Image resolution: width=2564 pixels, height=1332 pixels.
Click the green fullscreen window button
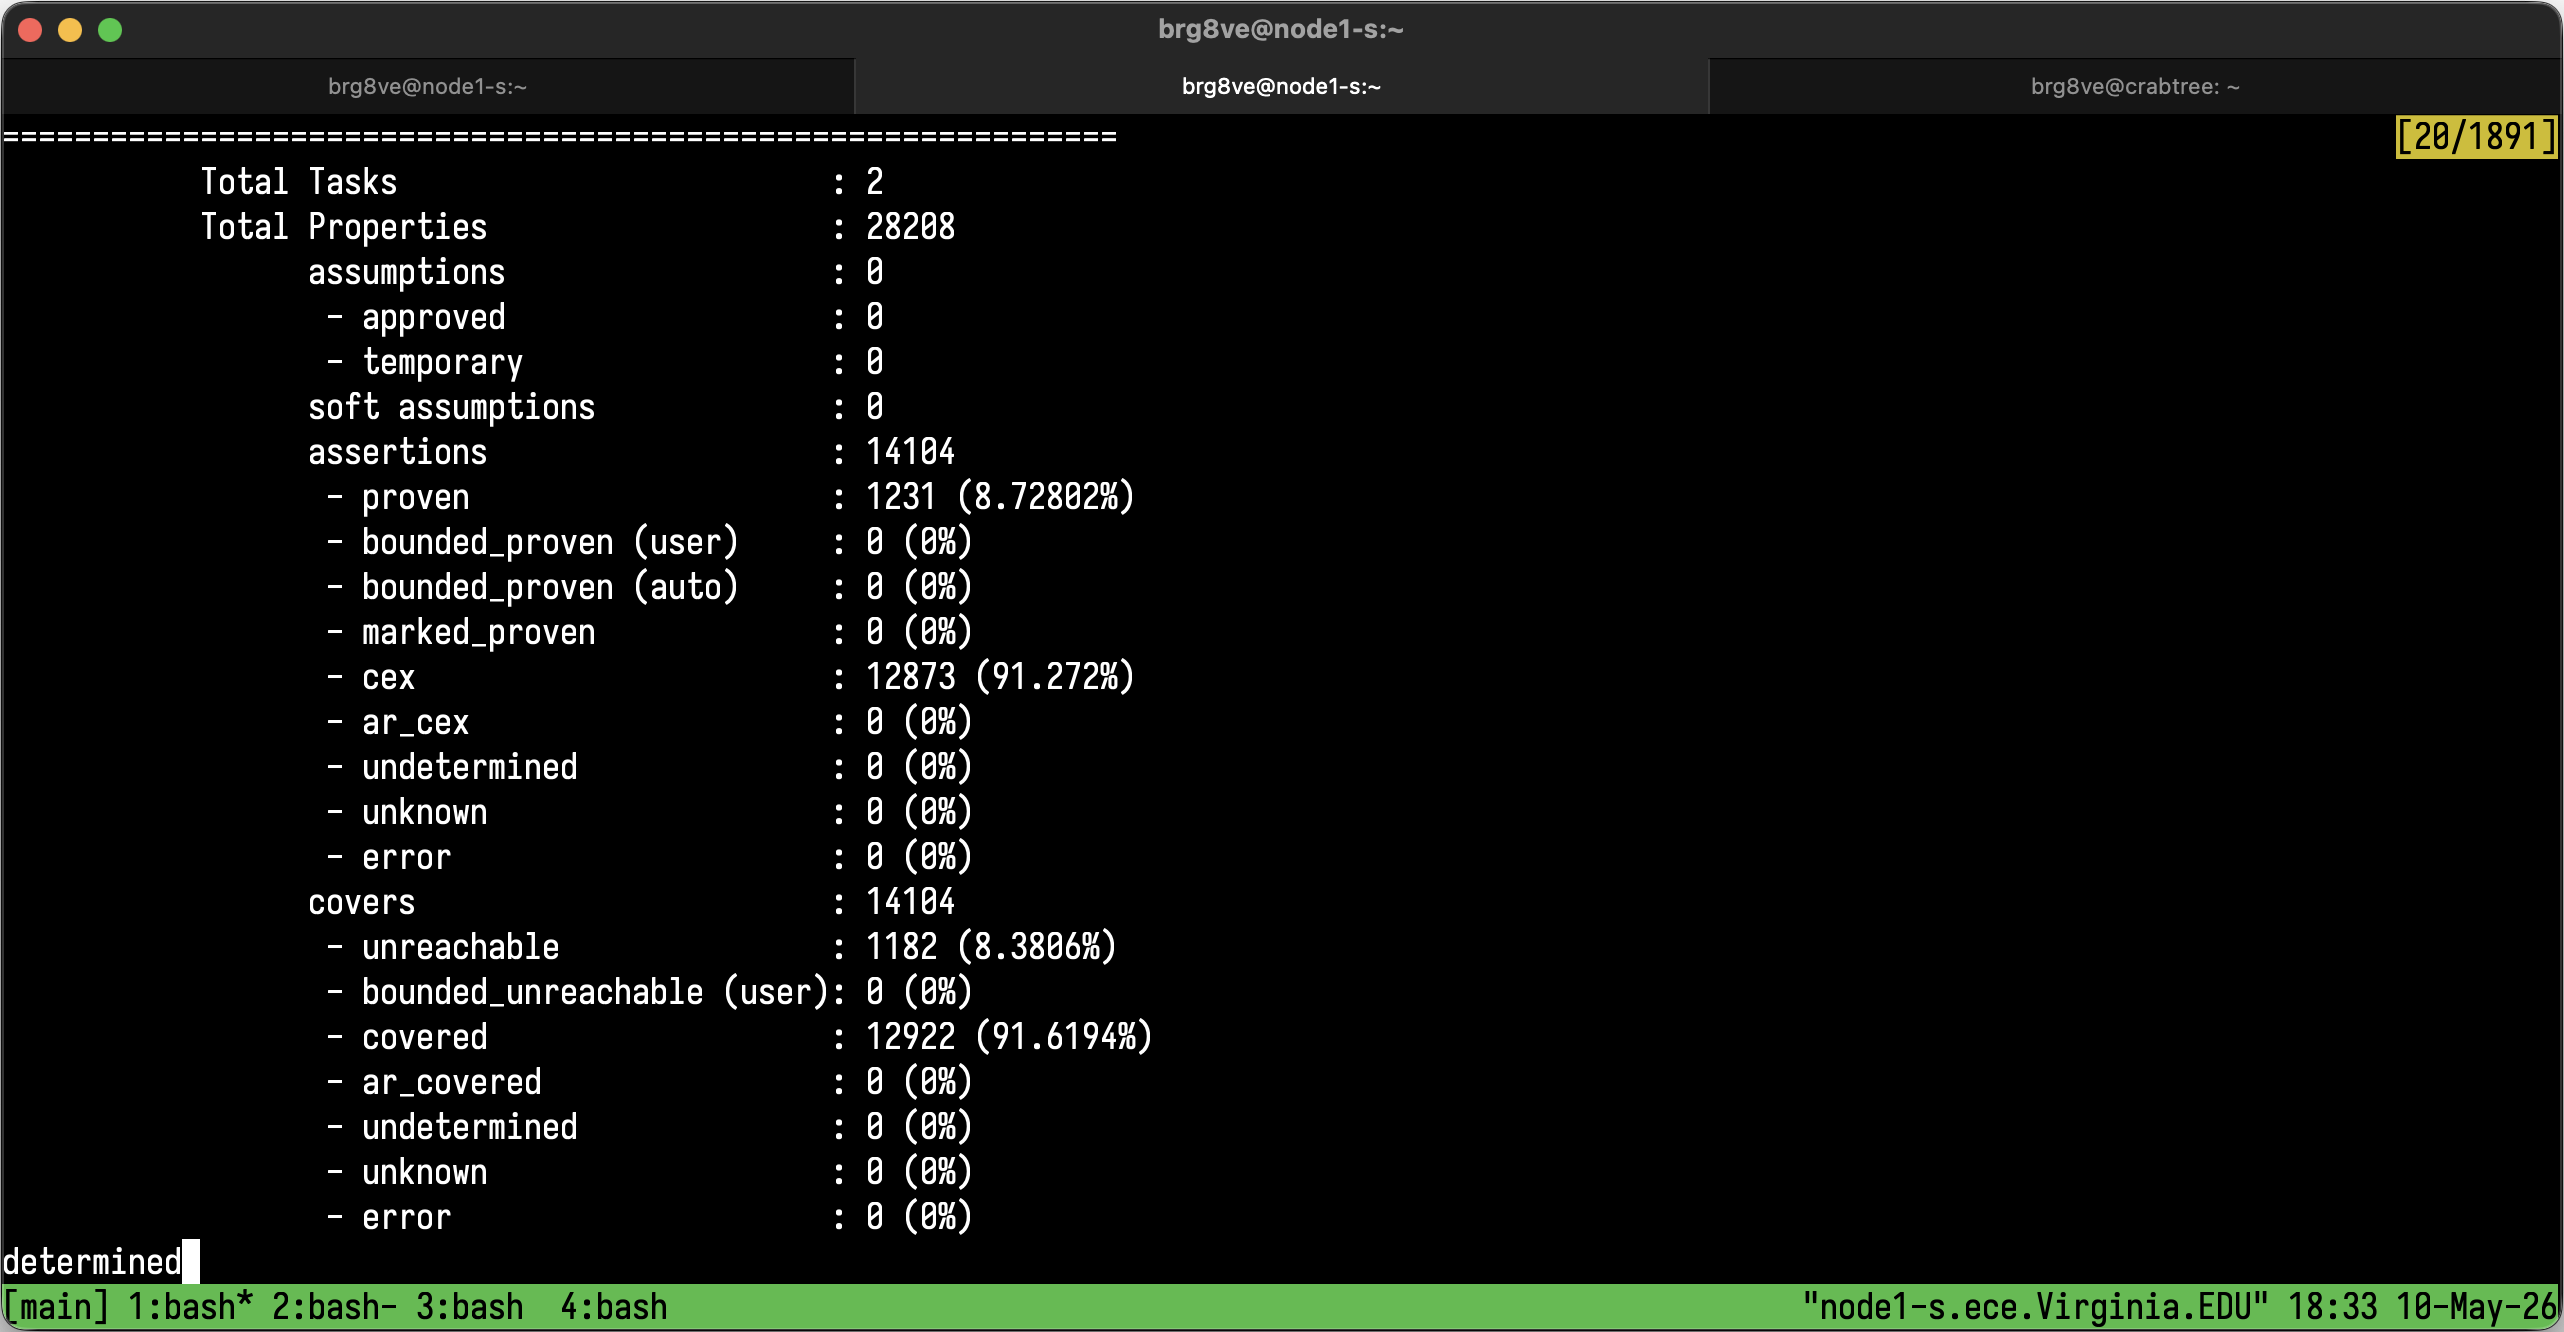tap(110, 30)
